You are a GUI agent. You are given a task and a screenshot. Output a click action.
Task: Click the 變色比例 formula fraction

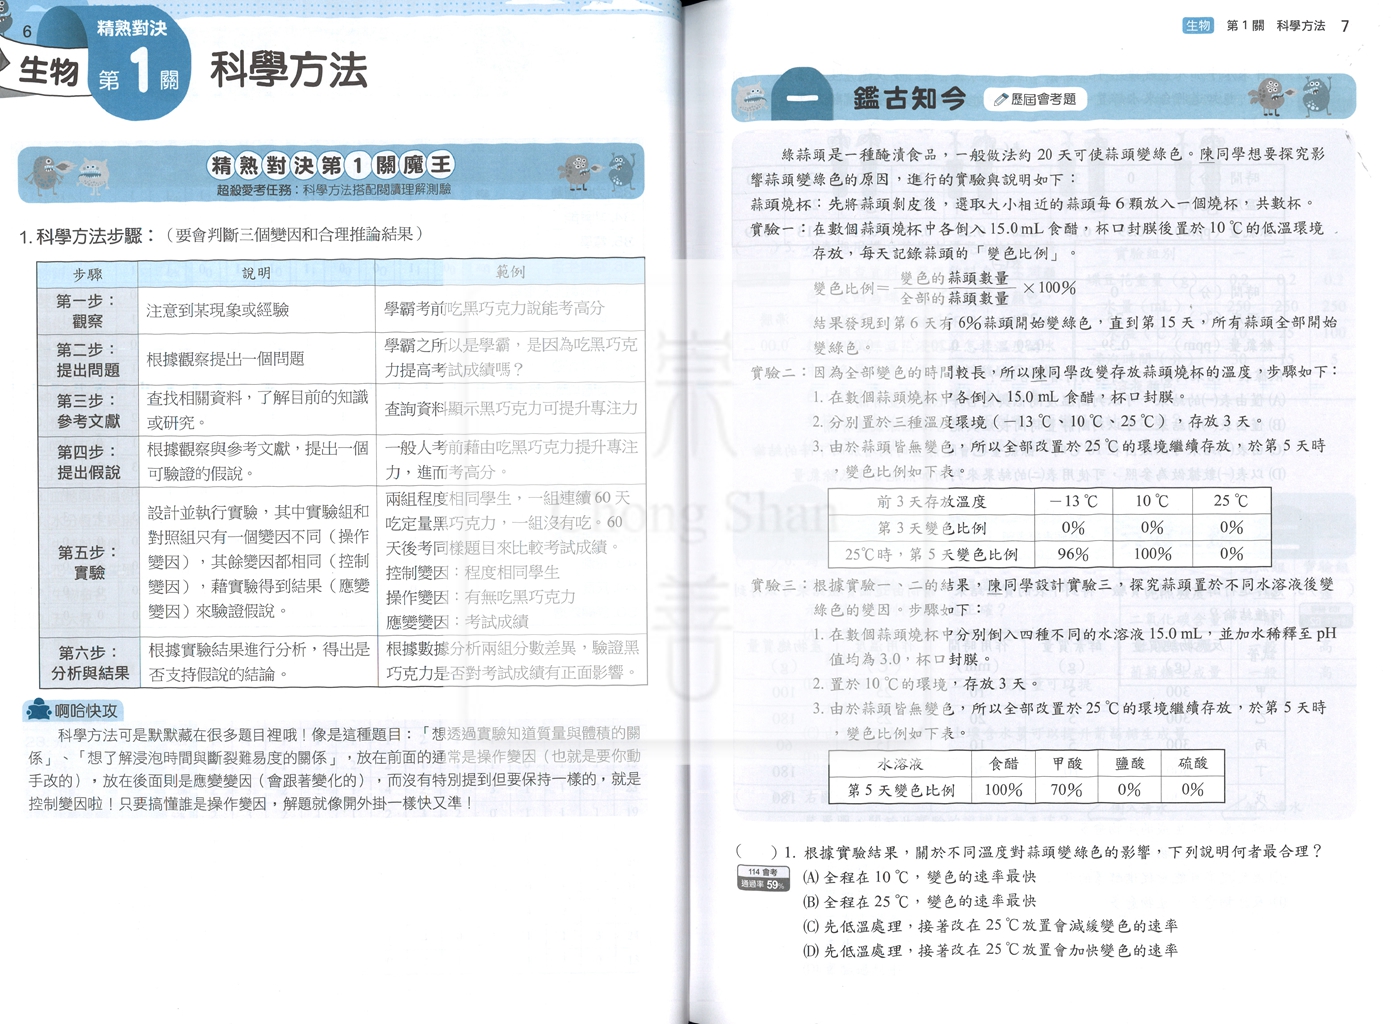pyautogui.click(x=954, y=288)
